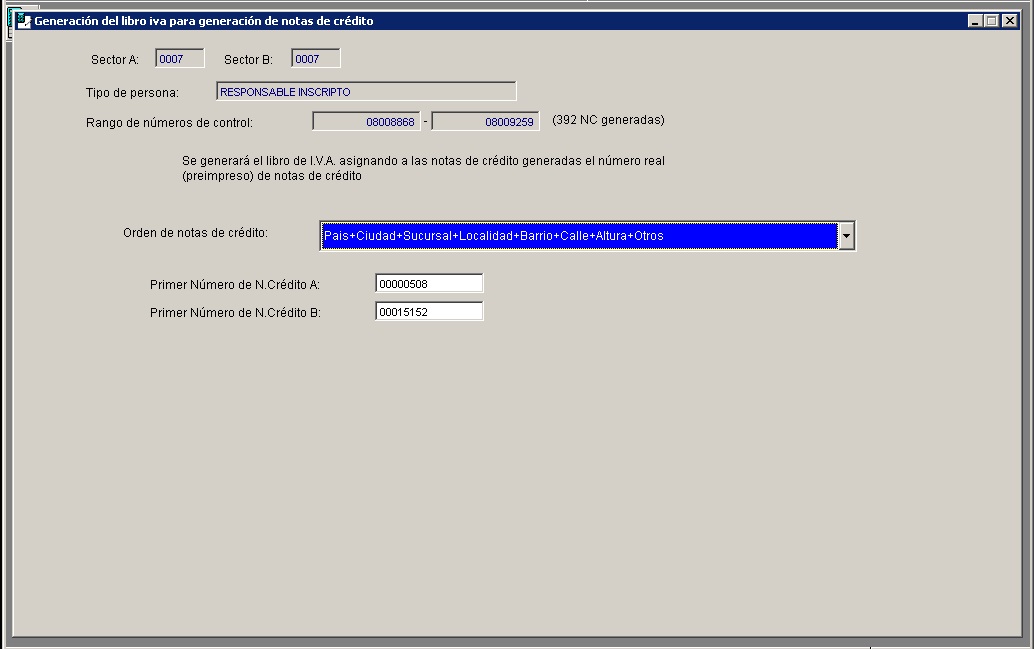Click the "Tipo de persona:" label

132,93
